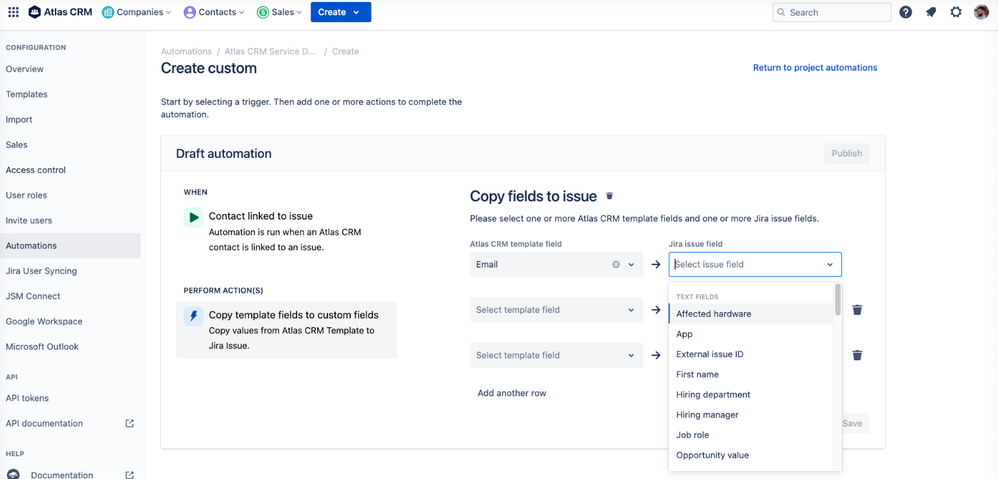The height and width of the screenshot is (479, 998).
Task: Open Overview in the sidebar
Action: pyautogui.click(x=70, y=69)
